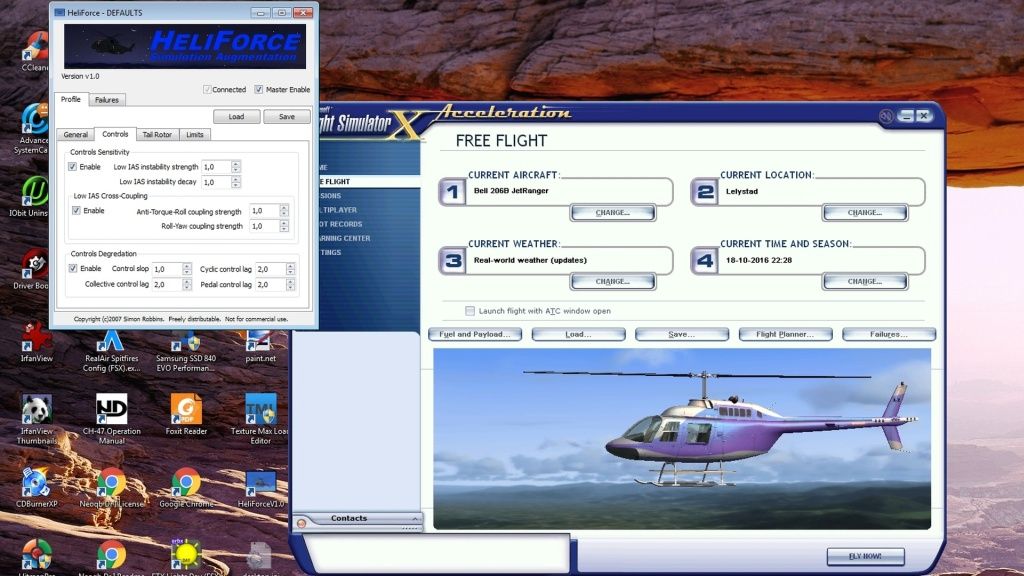Viewport: 1024px width, 576px height.
Task: Select the Neoqb DxI License shortcut
Action: 111,488
